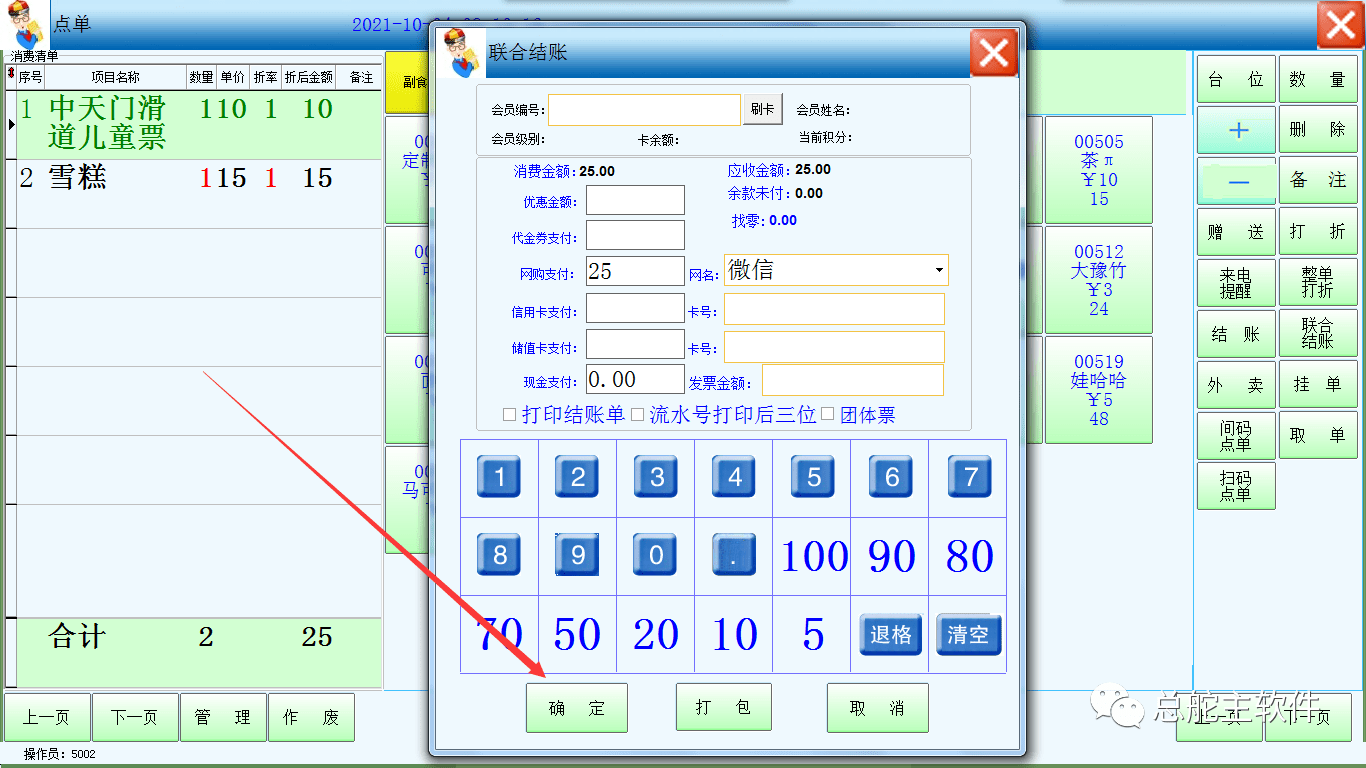Tap the number 3 keypad button

click(656, 477)
